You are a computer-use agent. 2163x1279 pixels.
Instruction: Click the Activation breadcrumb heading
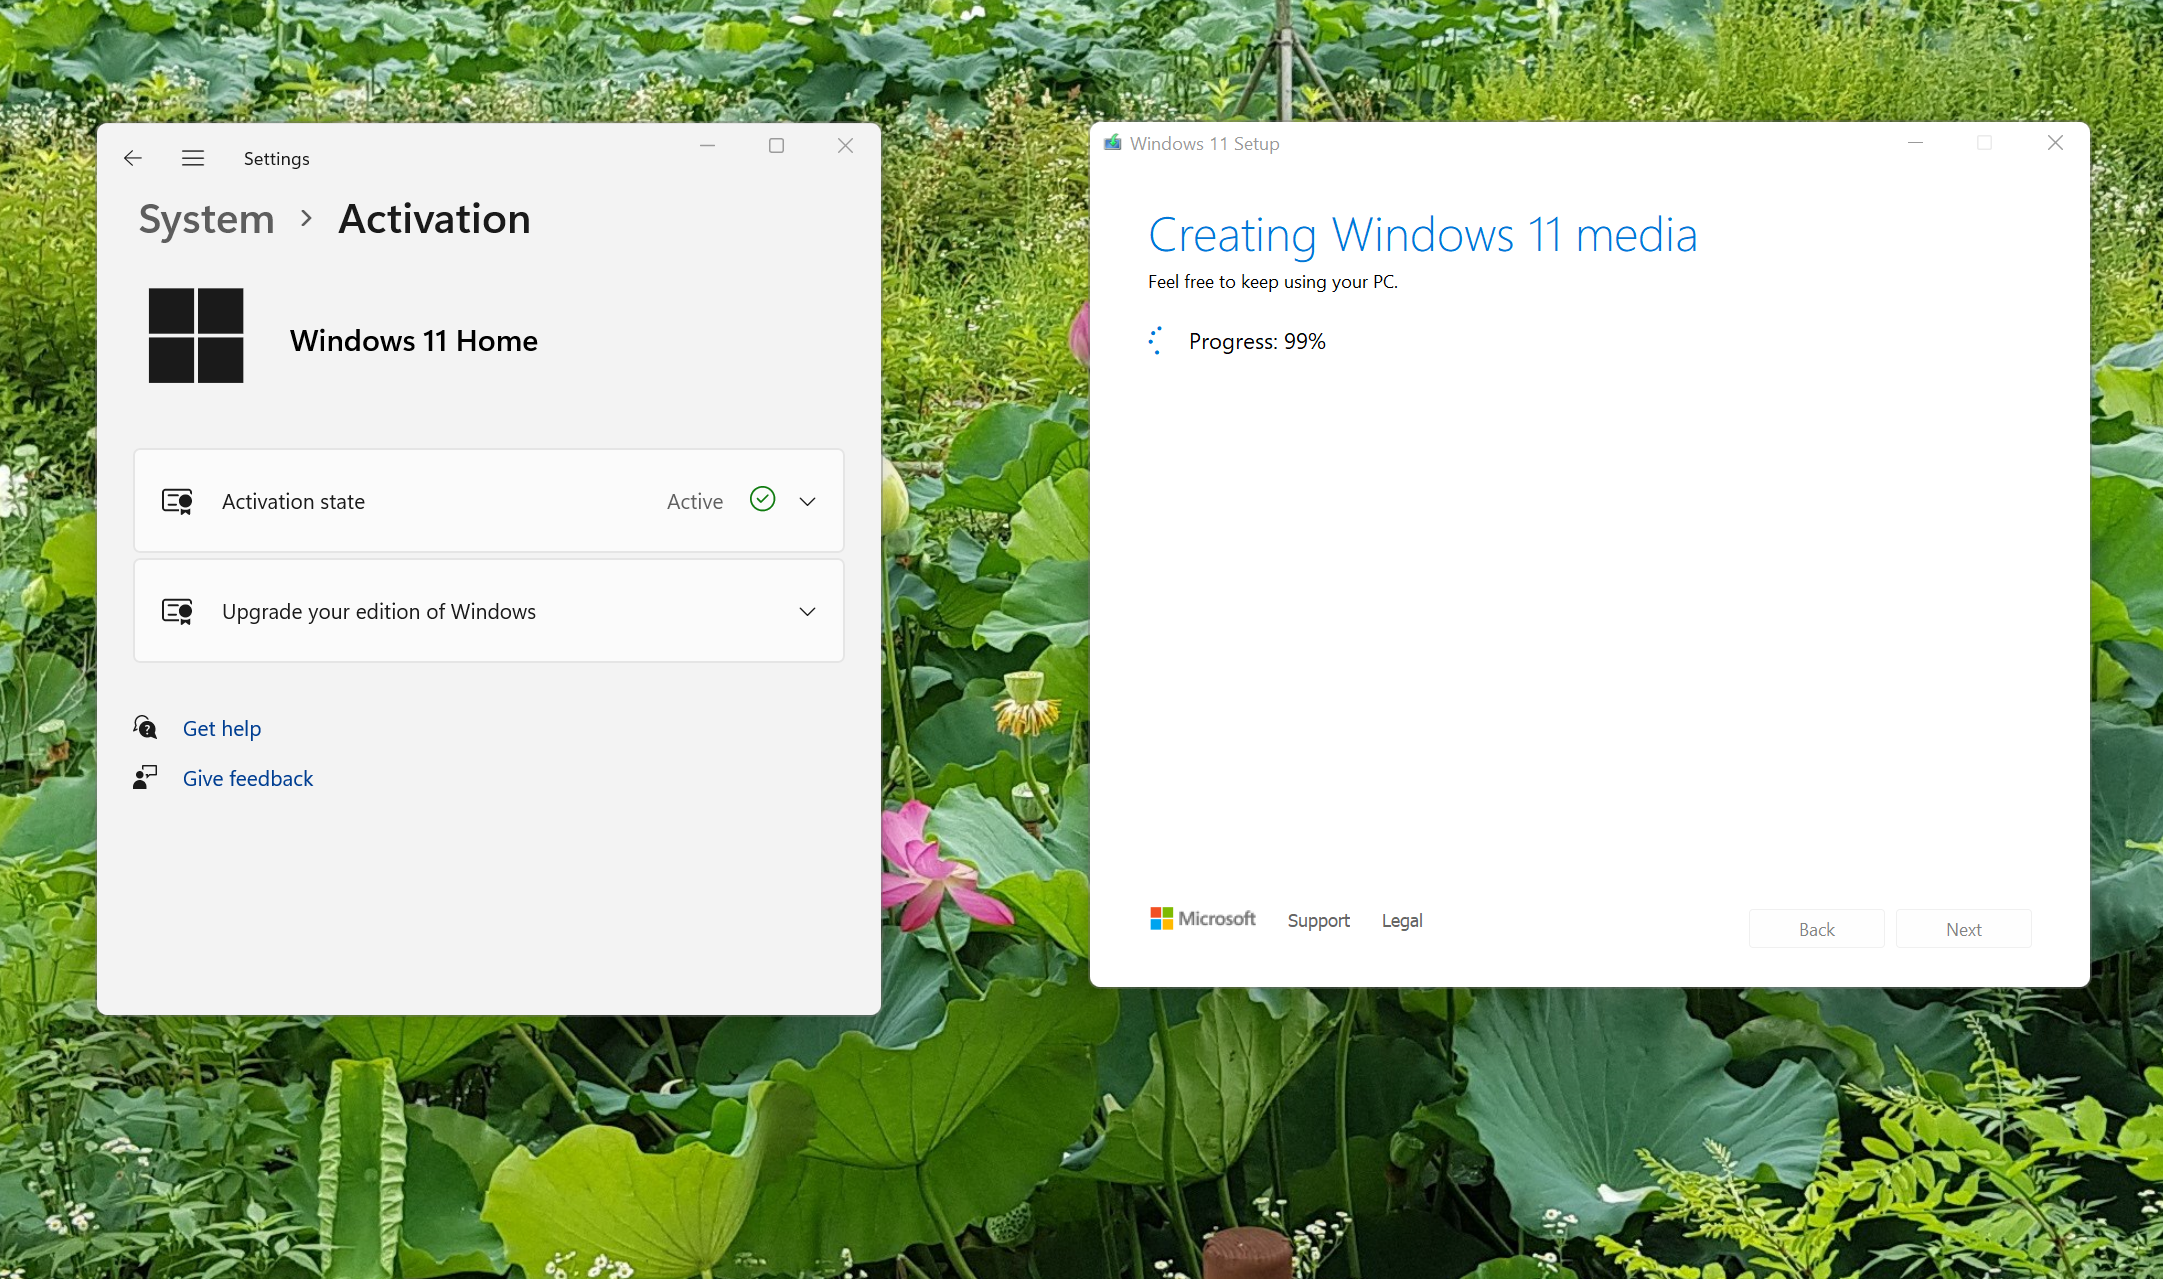pyautogui.click(x=435, y=219)
